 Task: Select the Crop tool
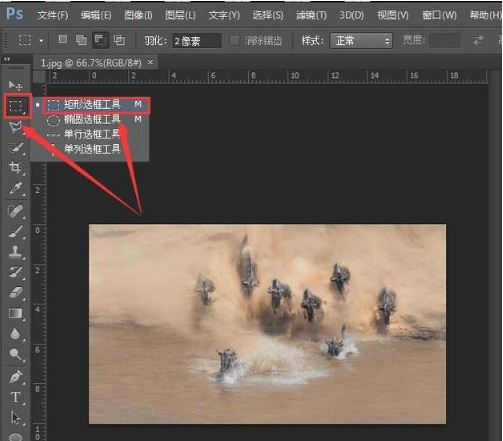click(x=15, y=168)
